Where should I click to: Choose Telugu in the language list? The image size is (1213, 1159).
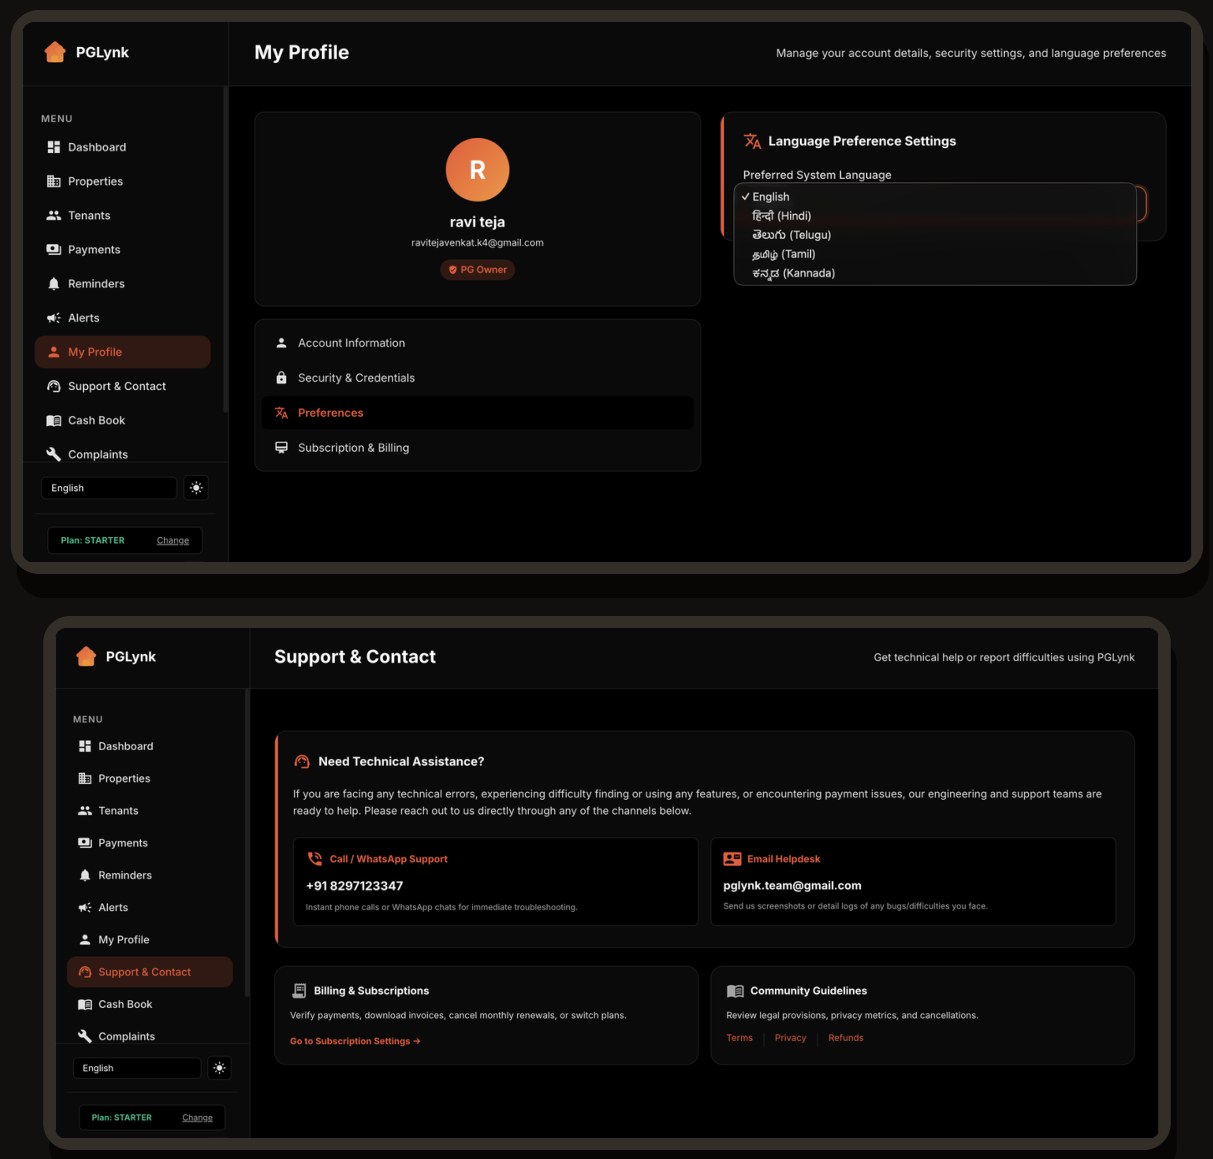(x=935, y=235)
